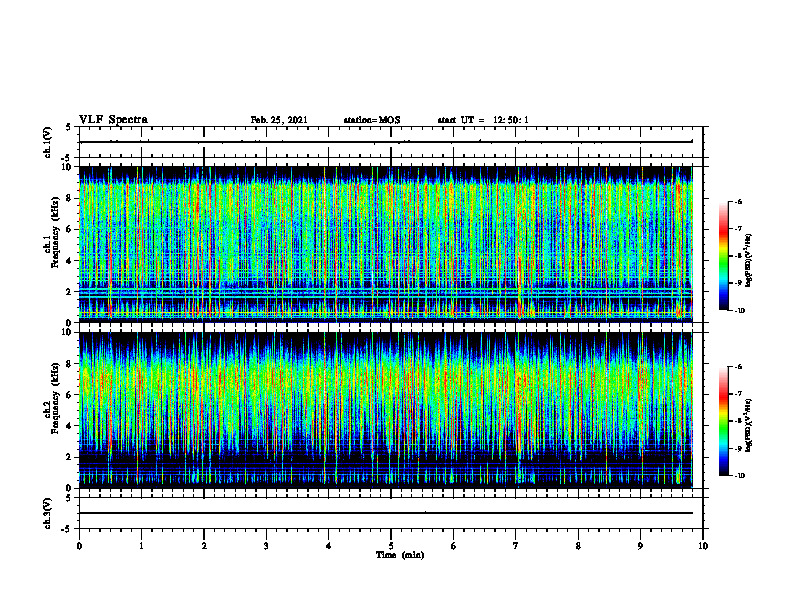Click the ch.1 "Frequency (kHz)" axis label

pos(55,232)
